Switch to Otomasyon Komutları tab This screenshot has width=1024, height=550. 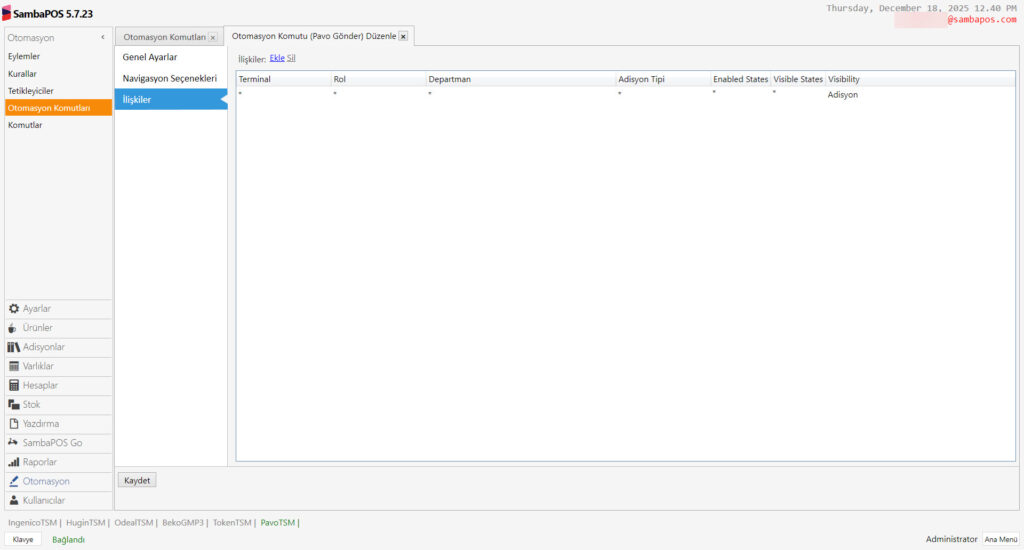click(164, 37)
